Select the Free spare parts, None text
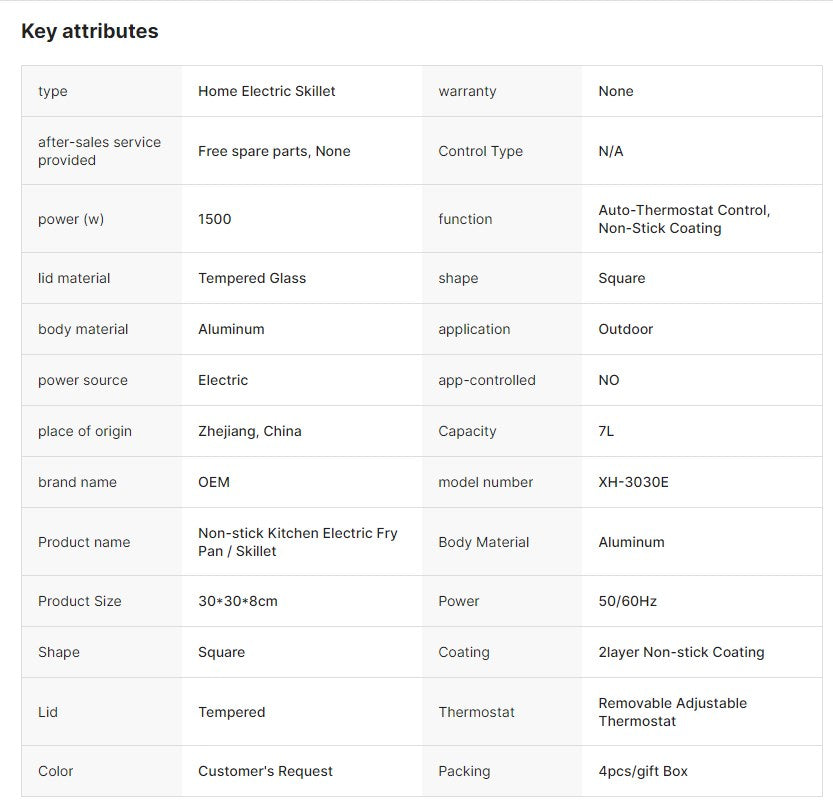The image size is (833, 810). (274, 151)
